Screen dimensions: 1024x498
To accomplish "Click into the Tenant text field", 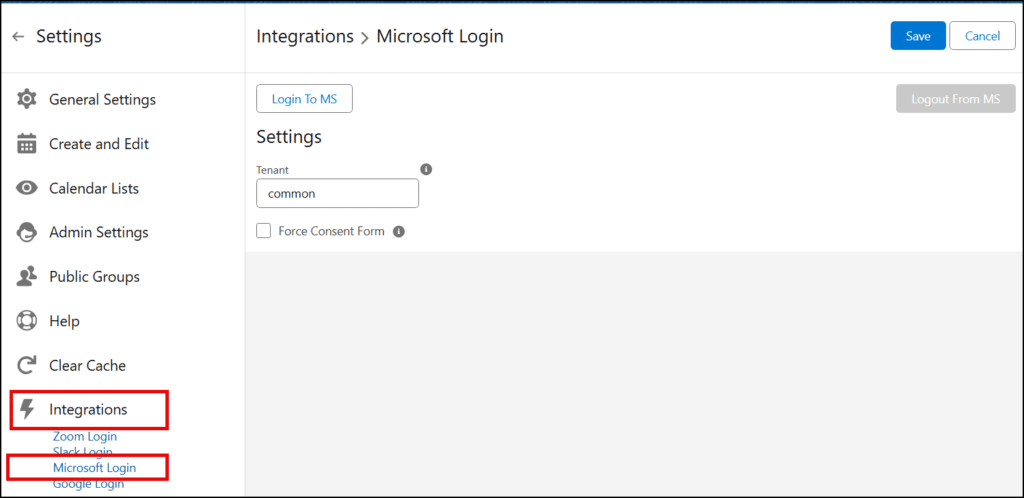I will click(x=337, y=194).
